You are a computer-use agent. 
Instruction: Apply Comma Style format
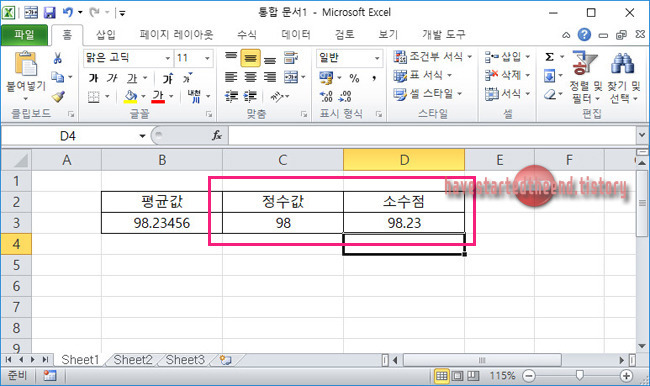[374, 78]
